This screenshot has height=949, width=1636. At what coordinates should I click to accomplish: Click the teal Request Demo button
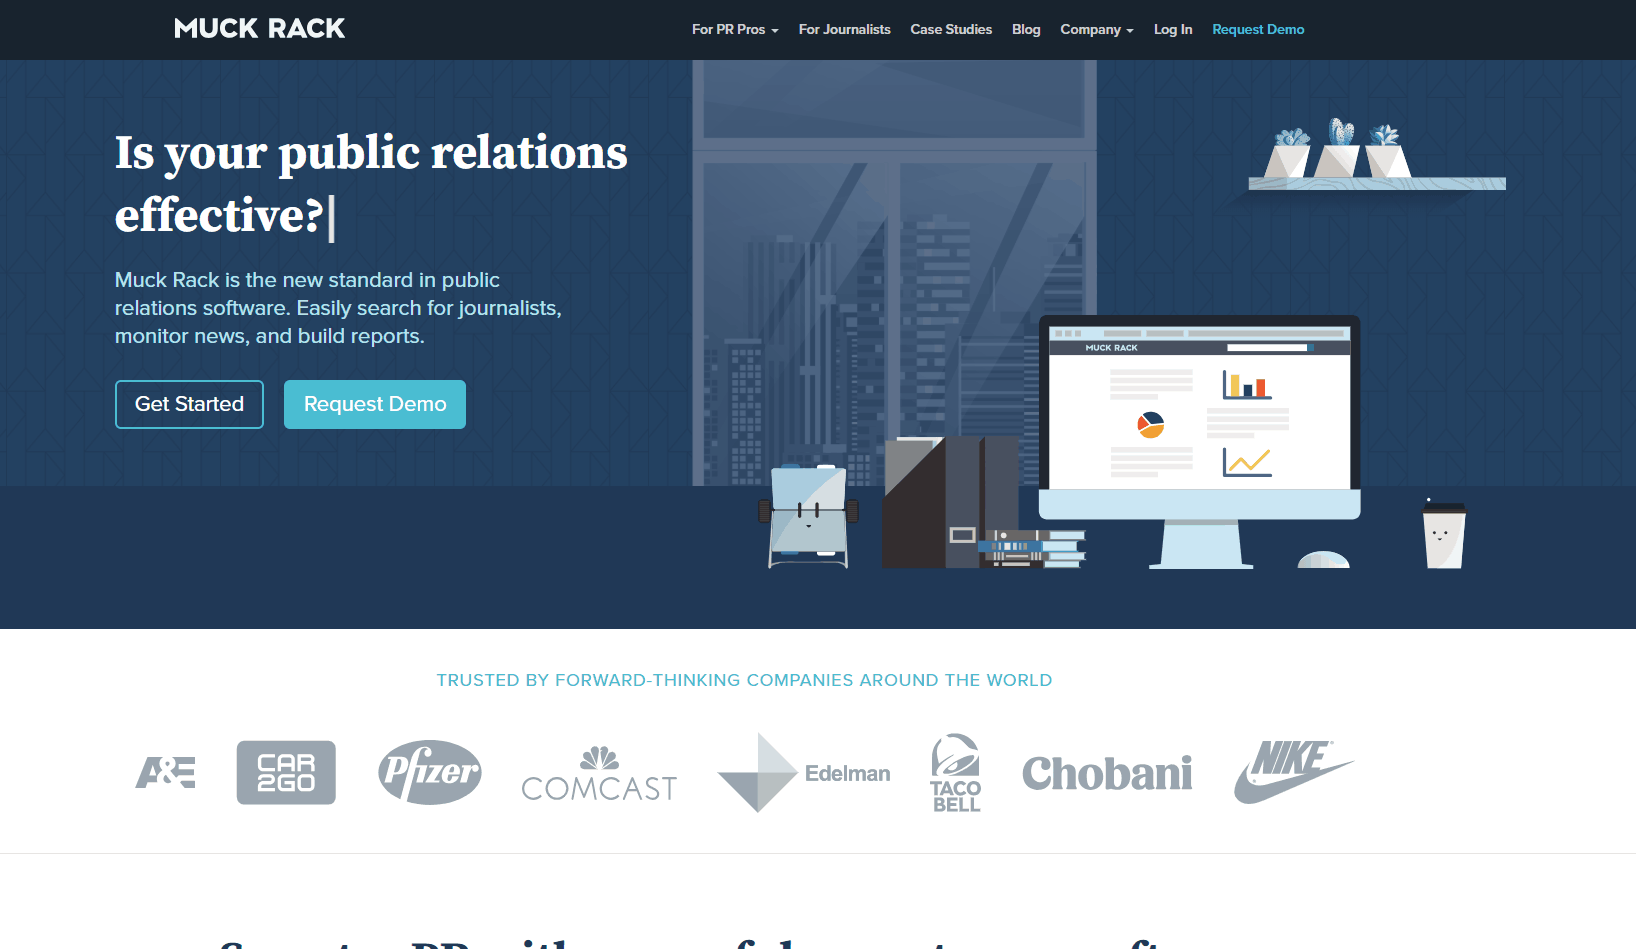(x=375, y=404)
